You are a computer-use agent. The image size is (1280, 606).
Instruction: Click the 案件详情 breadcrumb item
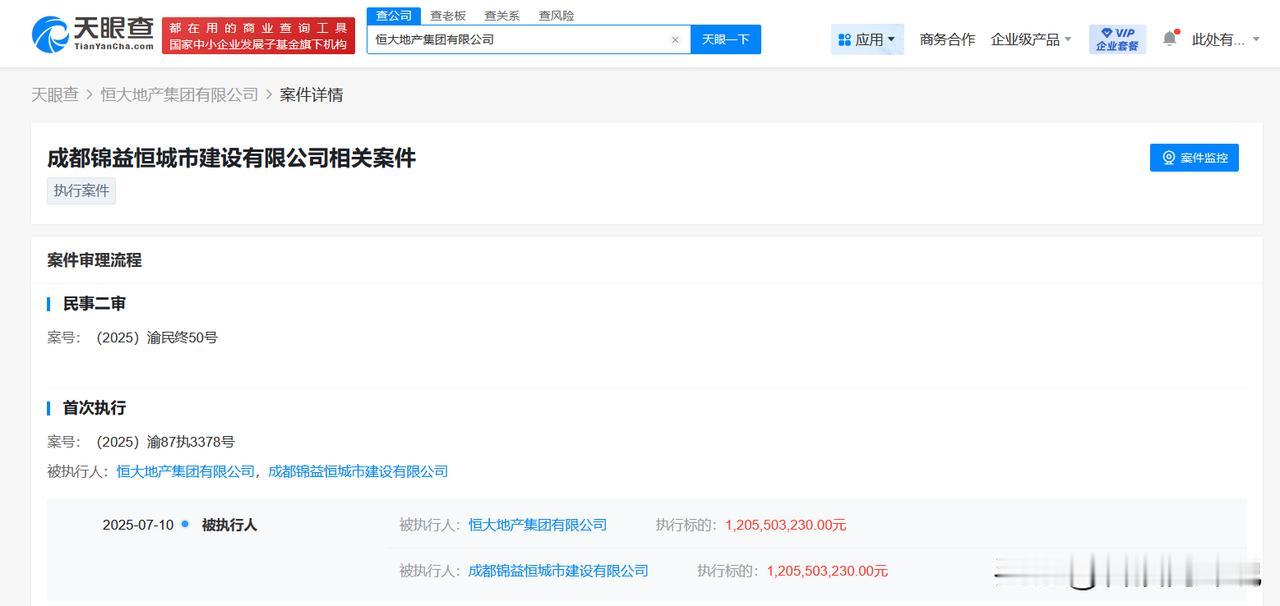coord(311,95)
